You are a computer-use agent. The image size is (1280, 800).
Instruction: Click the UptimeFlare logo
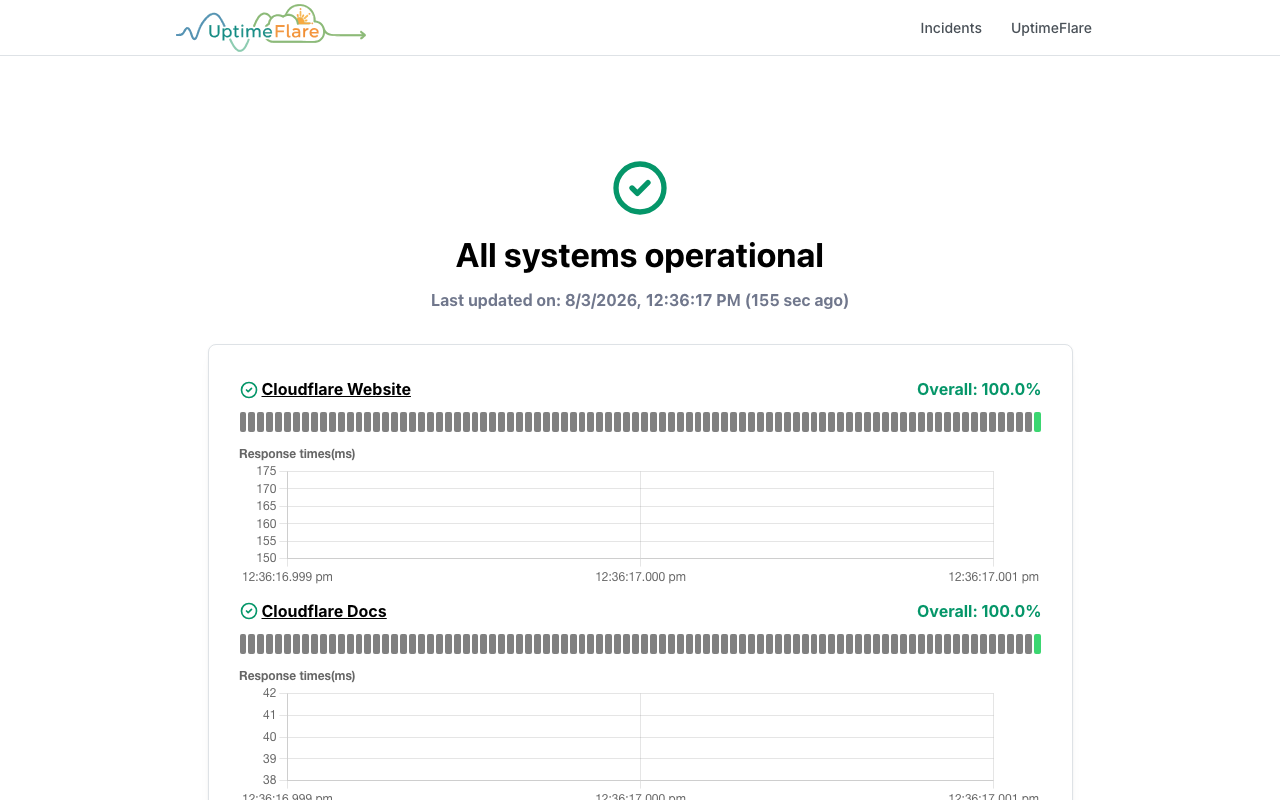pyautogui.click(x=271, y=28)
